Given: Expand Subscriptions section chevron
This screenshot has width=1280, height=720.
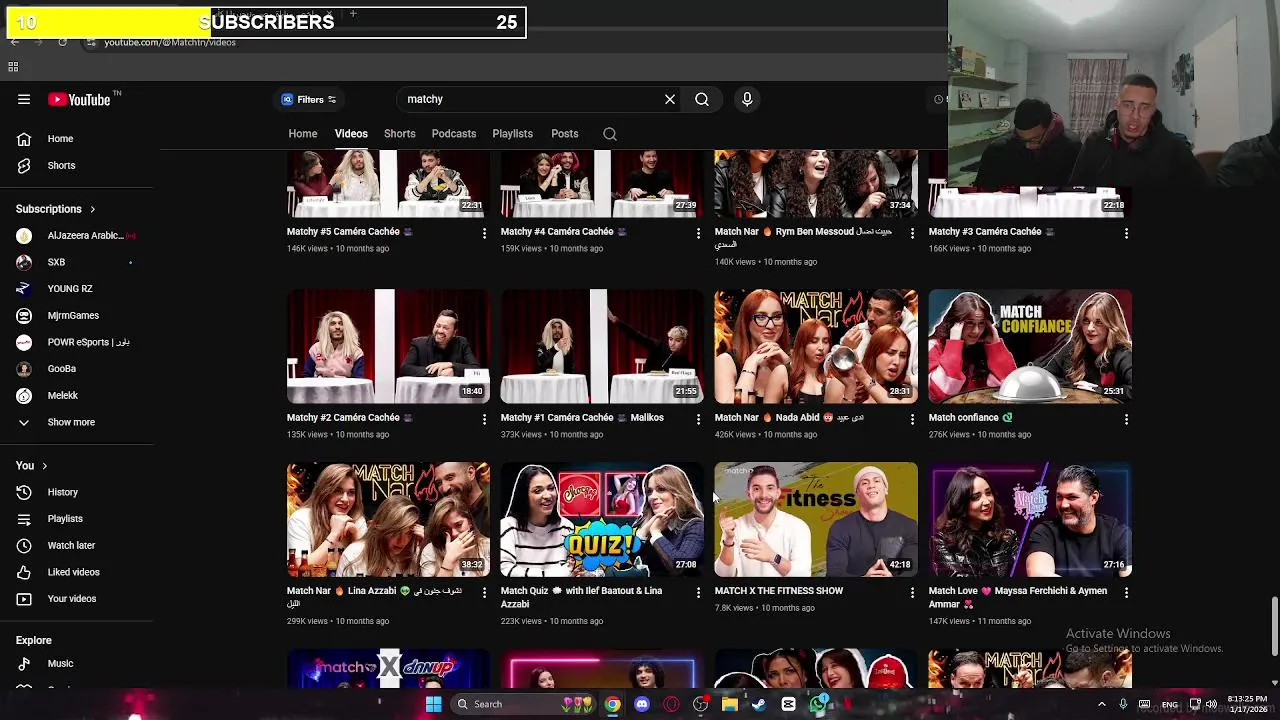Looking at the screenshot, I should pyautogui.click(x=92, y=209).
